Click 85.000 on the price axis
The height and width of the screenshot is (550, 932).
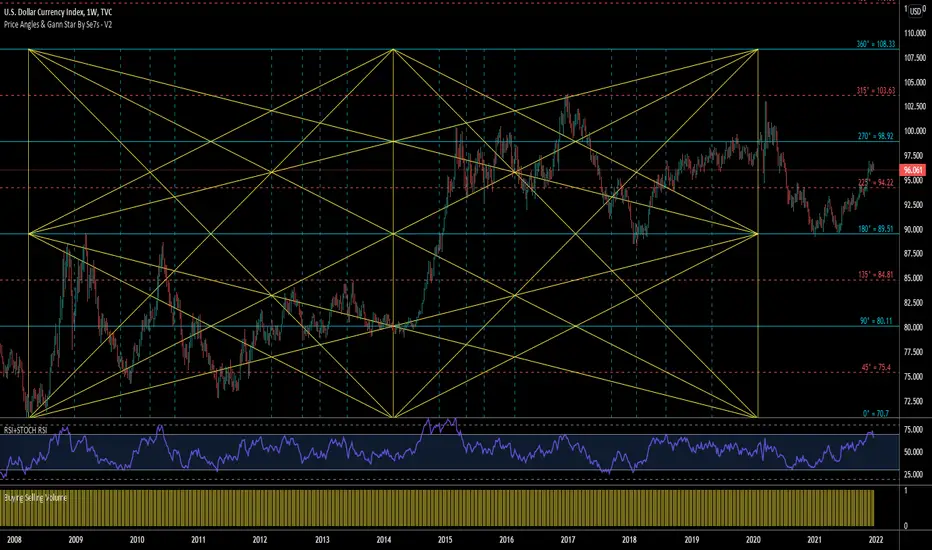pyautogui.click(x=915, y=278)
